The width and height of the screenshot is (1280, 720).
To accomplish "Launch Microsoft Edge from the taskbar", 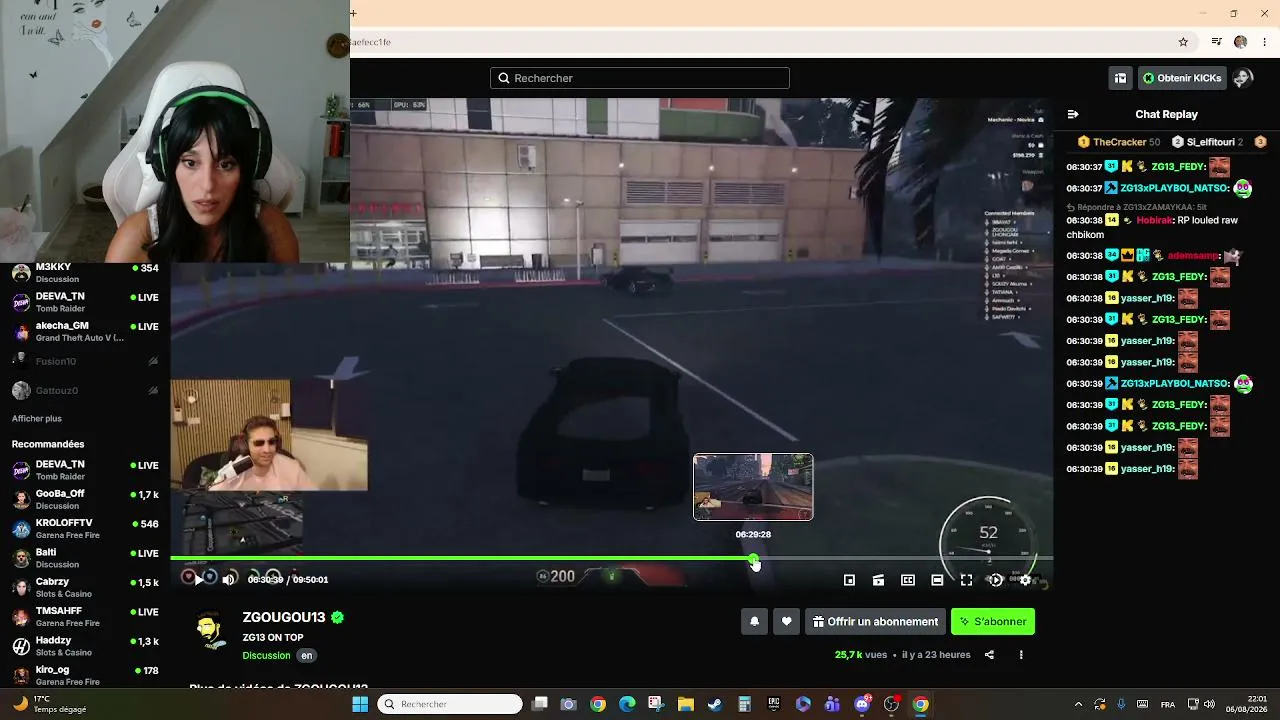I will click(627, 704).
